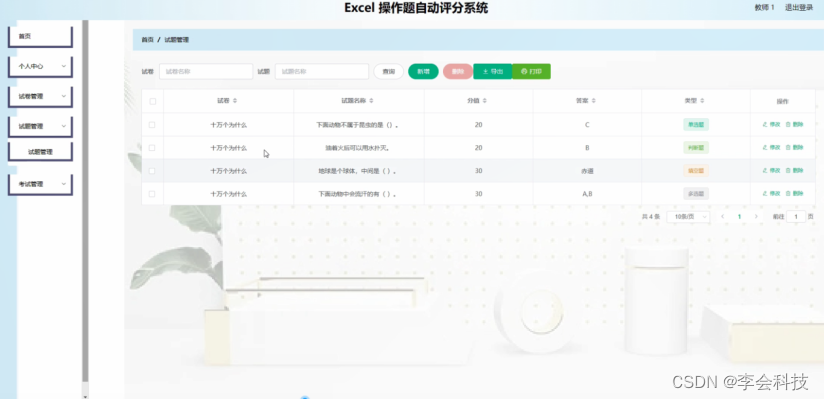
Task: Edit (修改) the 下面动物不属于昆虫 question row
Action: 771,125
